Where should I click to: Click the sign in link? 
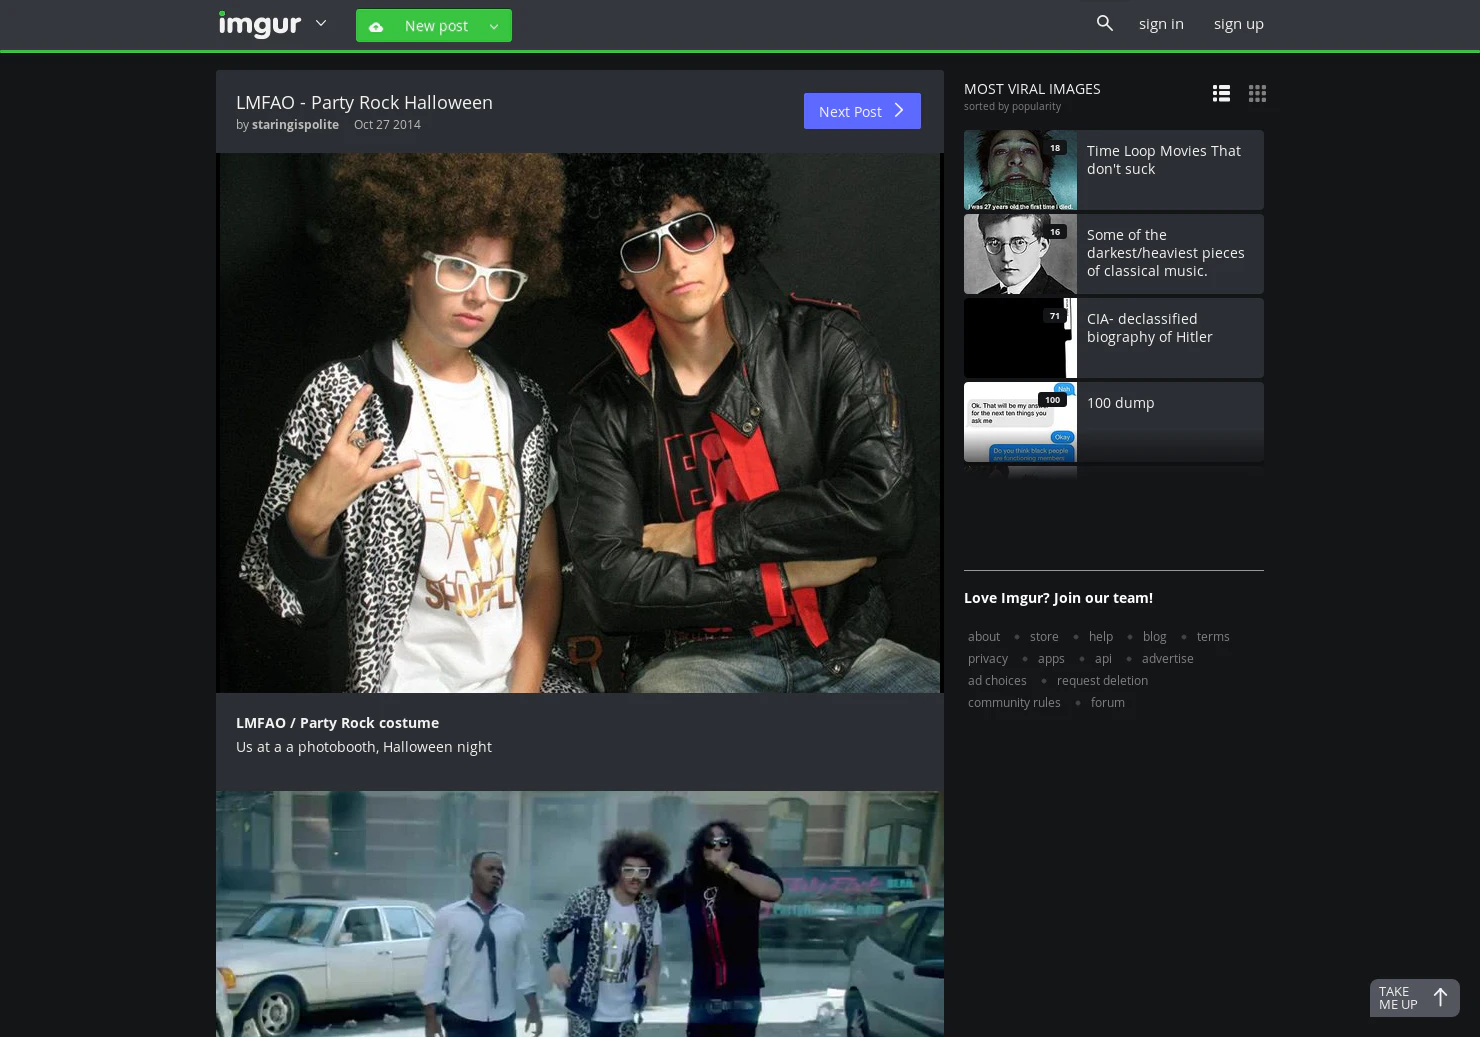[1161, 23]
